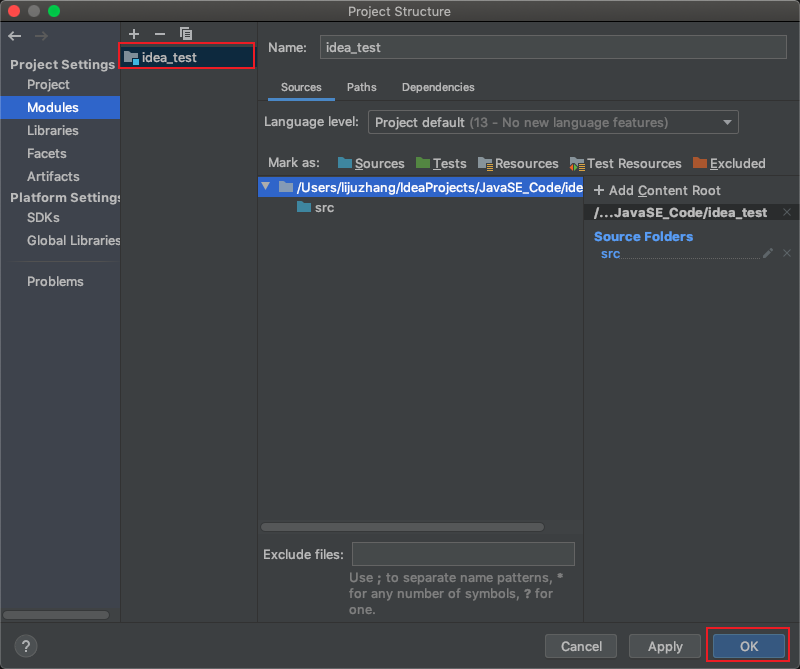
Task: Click the Apply button
Action: pyautogui.click(x=665, y=646)
